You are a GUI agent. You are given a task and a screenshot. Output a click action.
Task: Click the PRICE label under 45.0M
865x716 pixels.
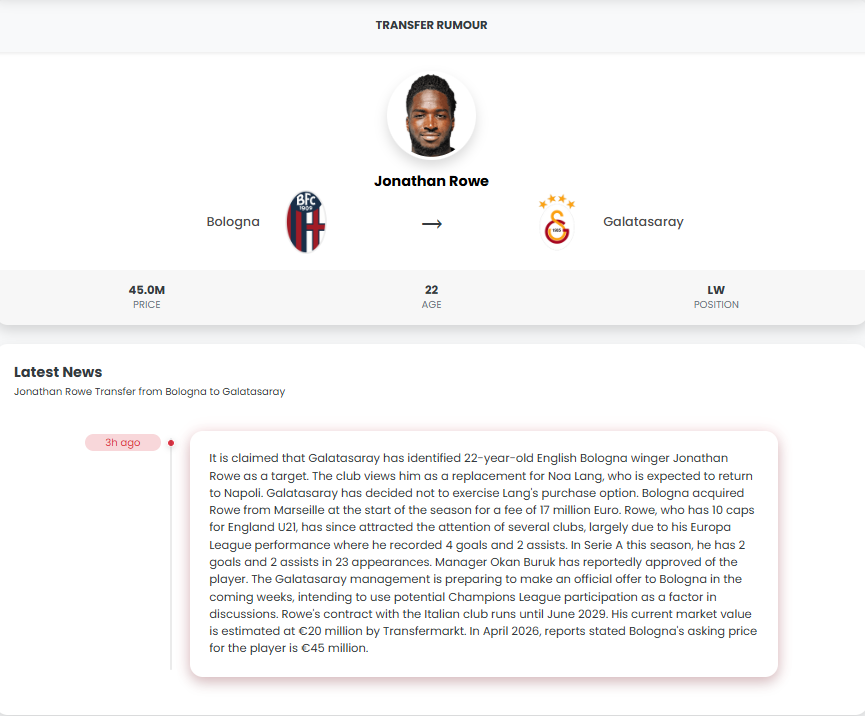pos(147,305)
